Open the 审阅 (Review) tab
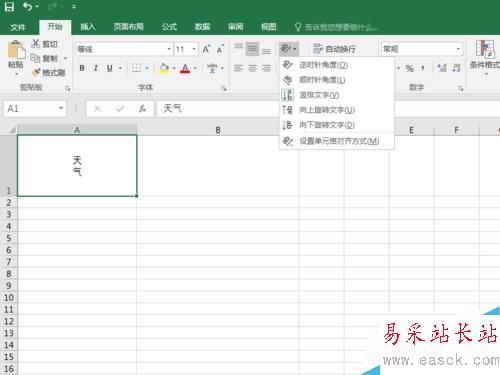 click(x=235, y=27)
